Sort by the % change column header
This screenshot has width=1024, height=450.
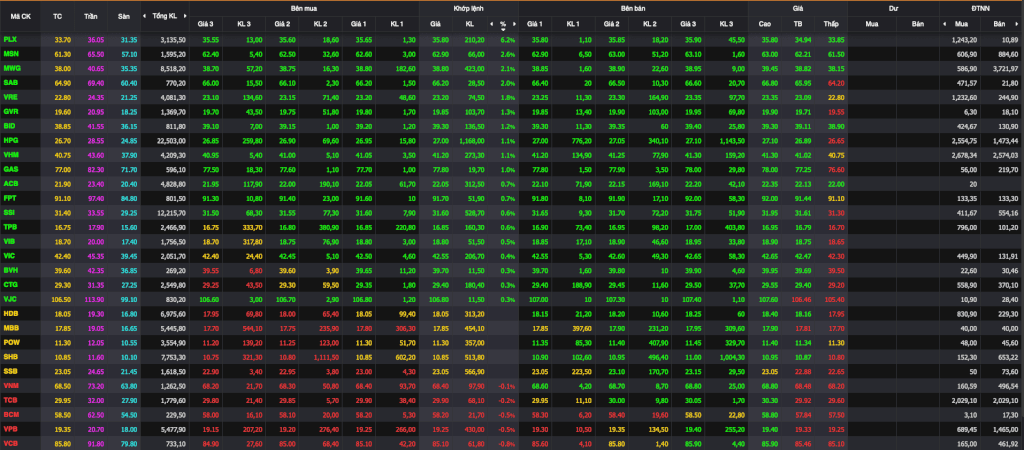[x=503, y=24]
